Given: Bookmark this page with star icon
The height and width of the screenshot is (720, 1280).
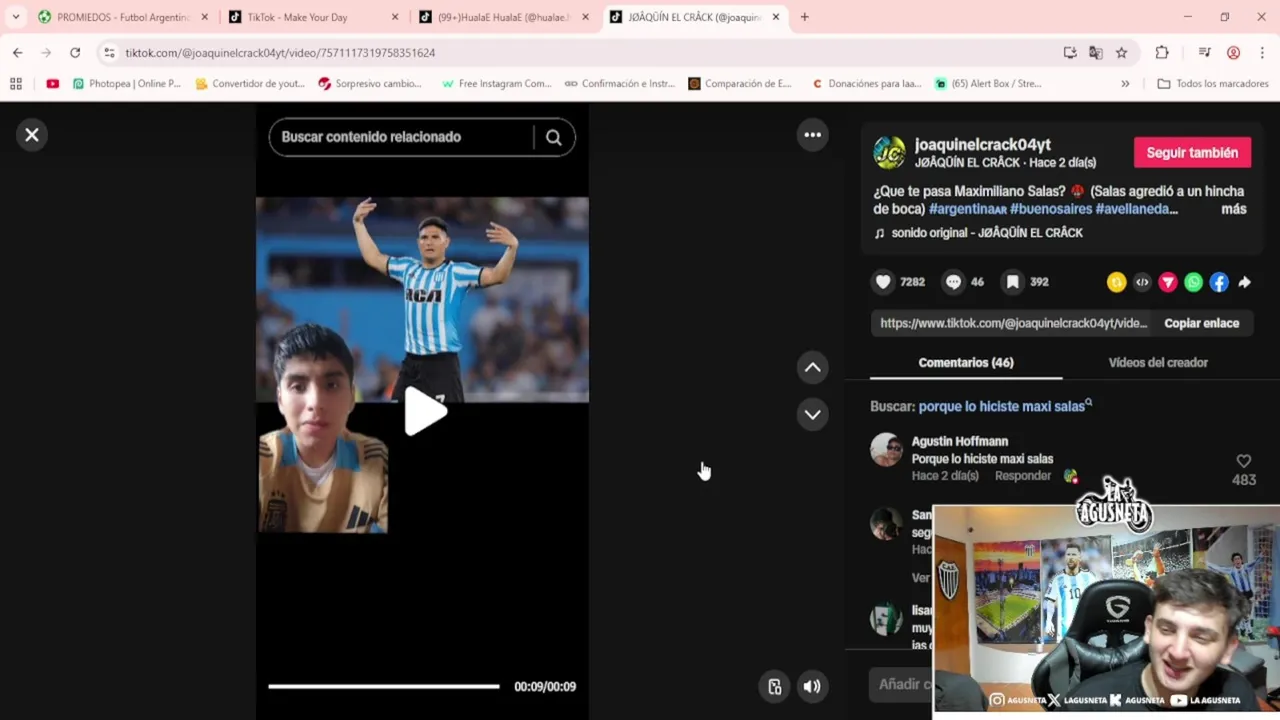Looking at the screenshot, I should pos(1122,53).
